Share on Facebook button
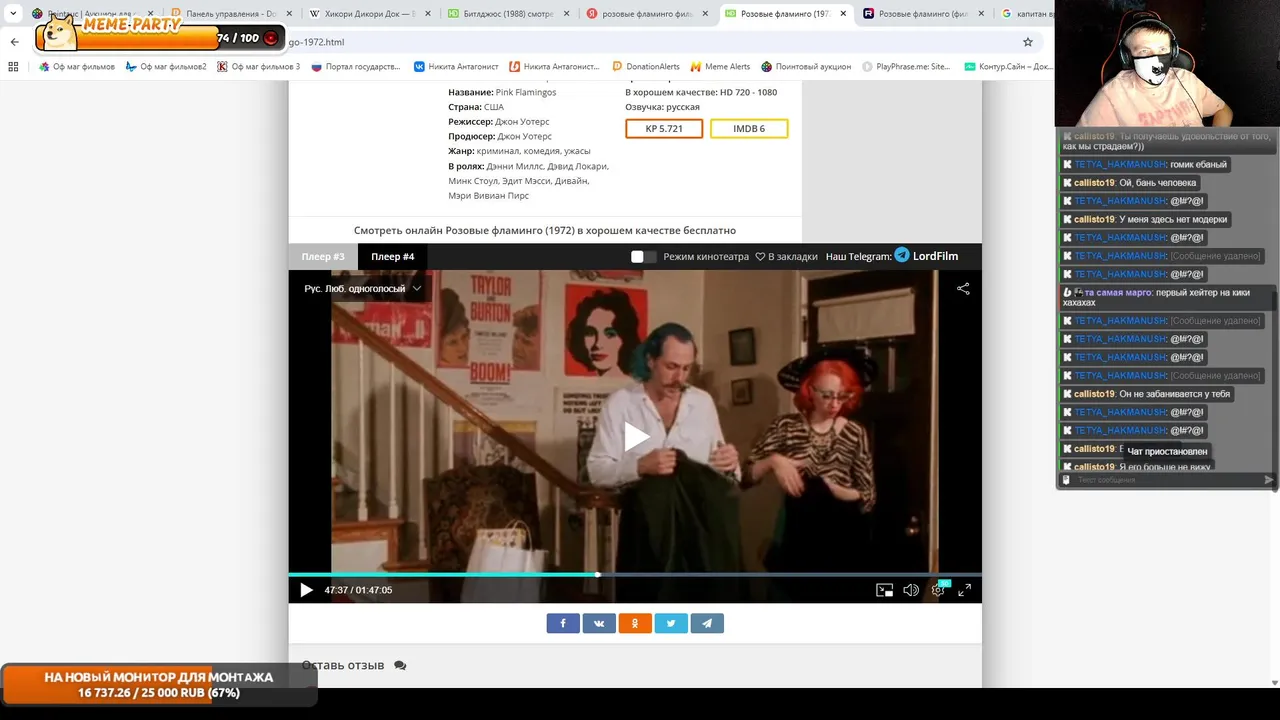Viewport: 1280px width, 720px height. [x=563, y=623]
